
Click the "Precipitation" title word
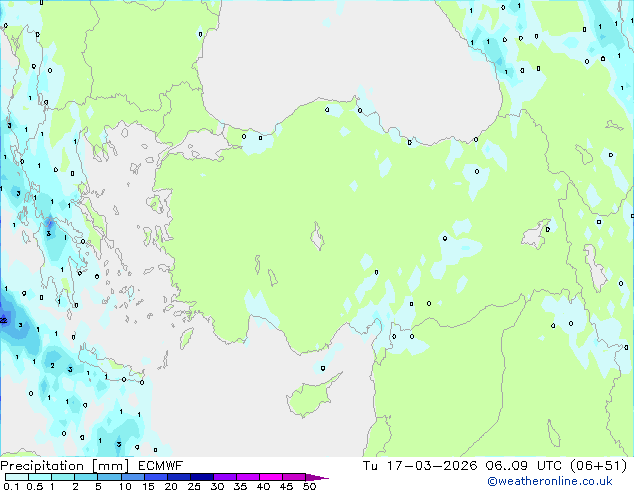tap(42, 466)
